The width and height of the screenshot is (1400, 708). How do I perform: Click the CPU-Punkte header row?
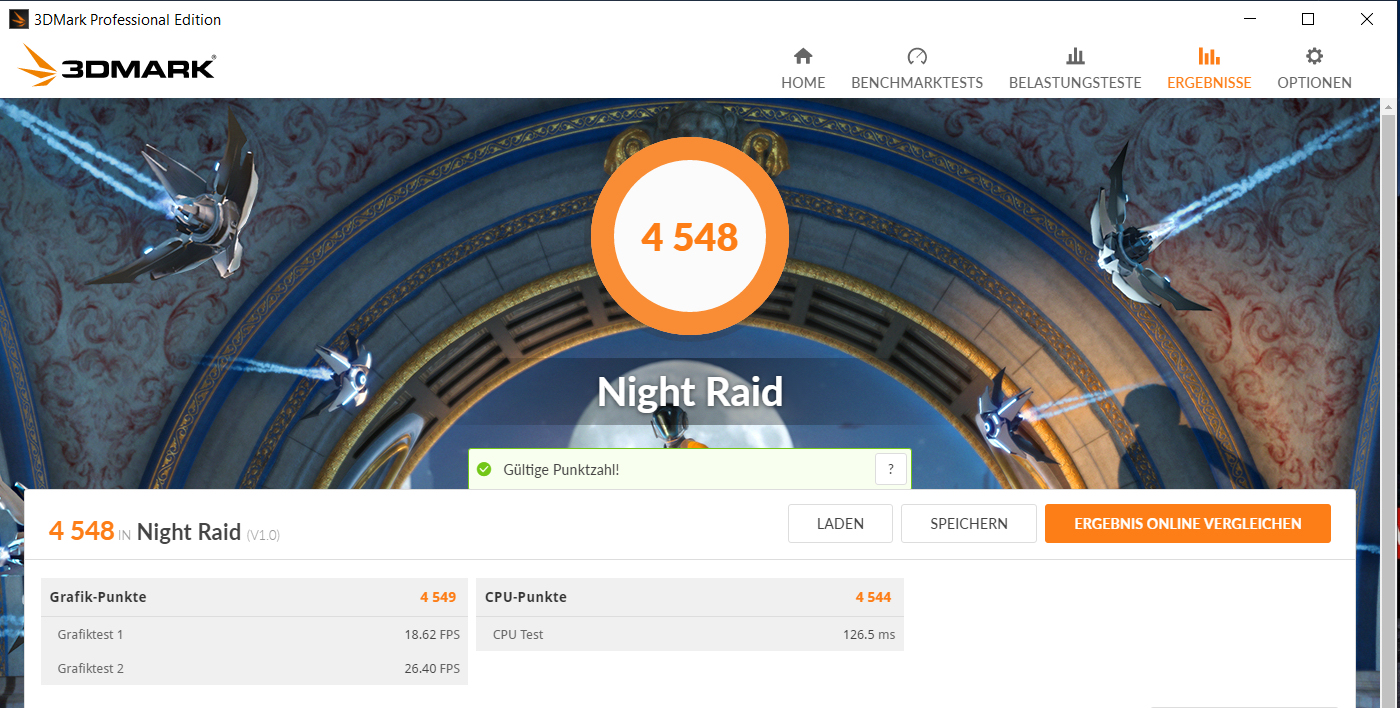(690, 597)
